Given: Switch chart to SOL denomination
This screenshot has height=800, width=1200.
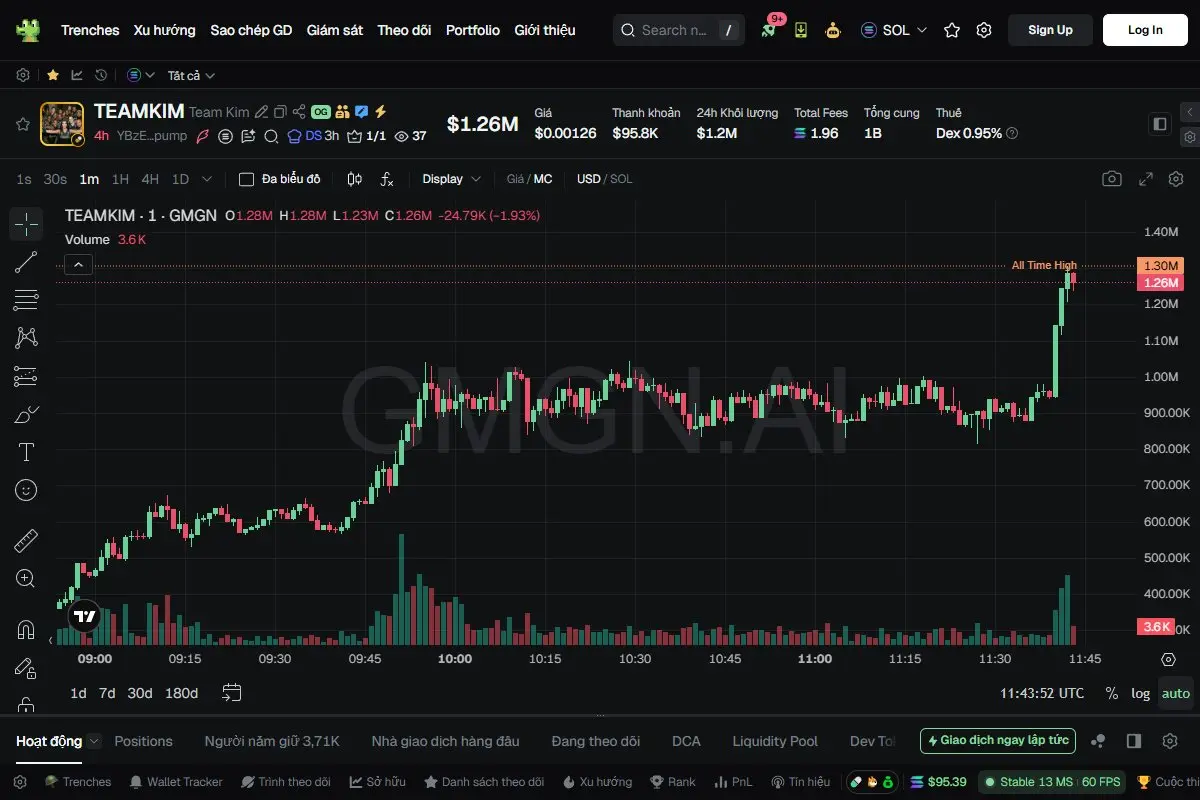Looking at the screenshot, I should tap(621, 179).
